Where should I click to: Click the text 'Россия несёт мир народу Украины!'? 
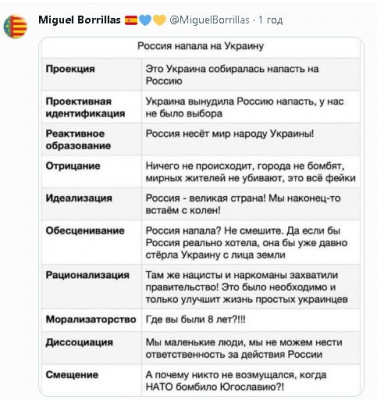click(x=230, y=133)
